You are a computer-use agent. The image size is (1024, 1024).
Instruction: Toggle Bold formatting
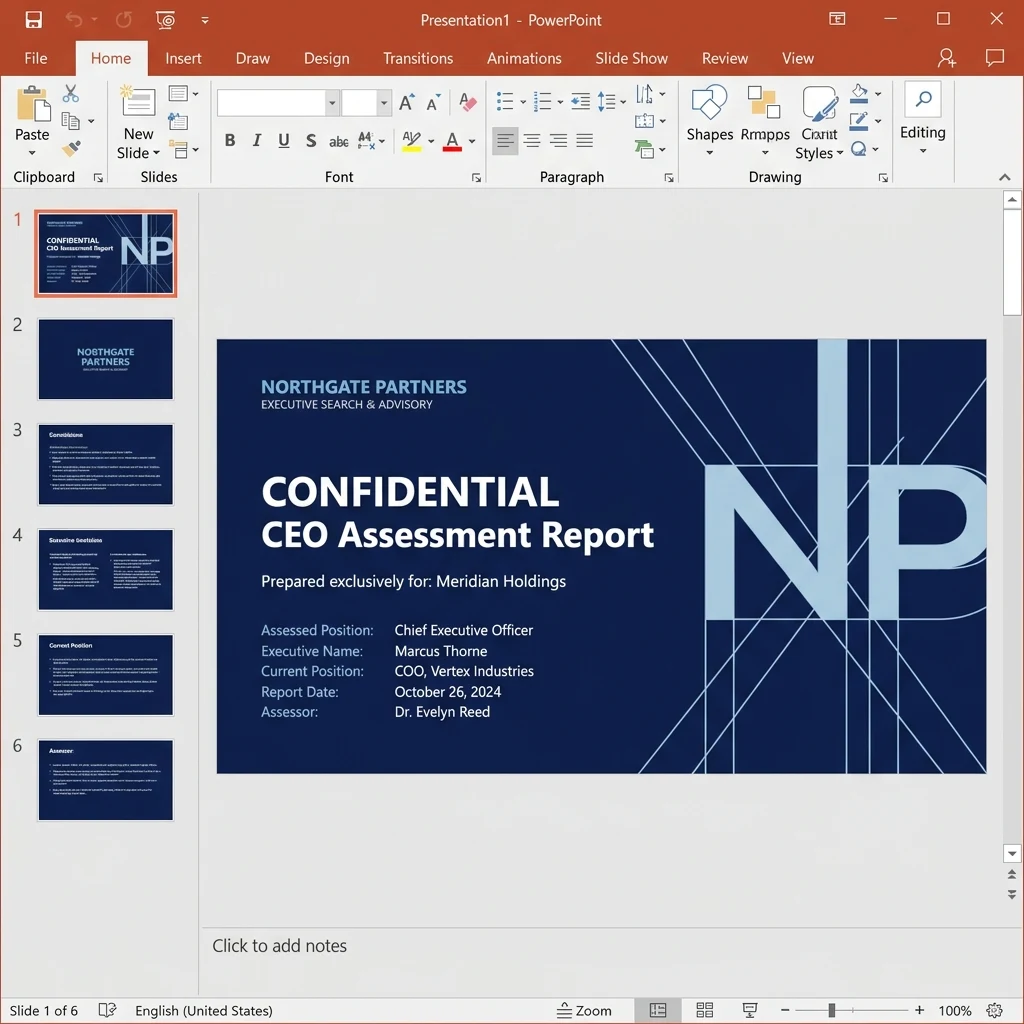point(230,140)
